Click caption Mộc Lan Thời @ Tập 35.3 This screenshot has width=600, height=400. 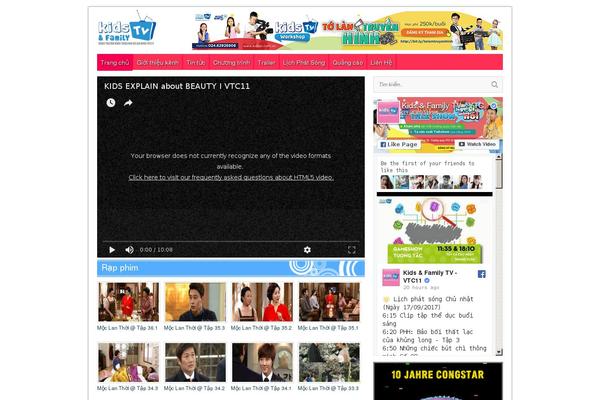click(194, 328)
